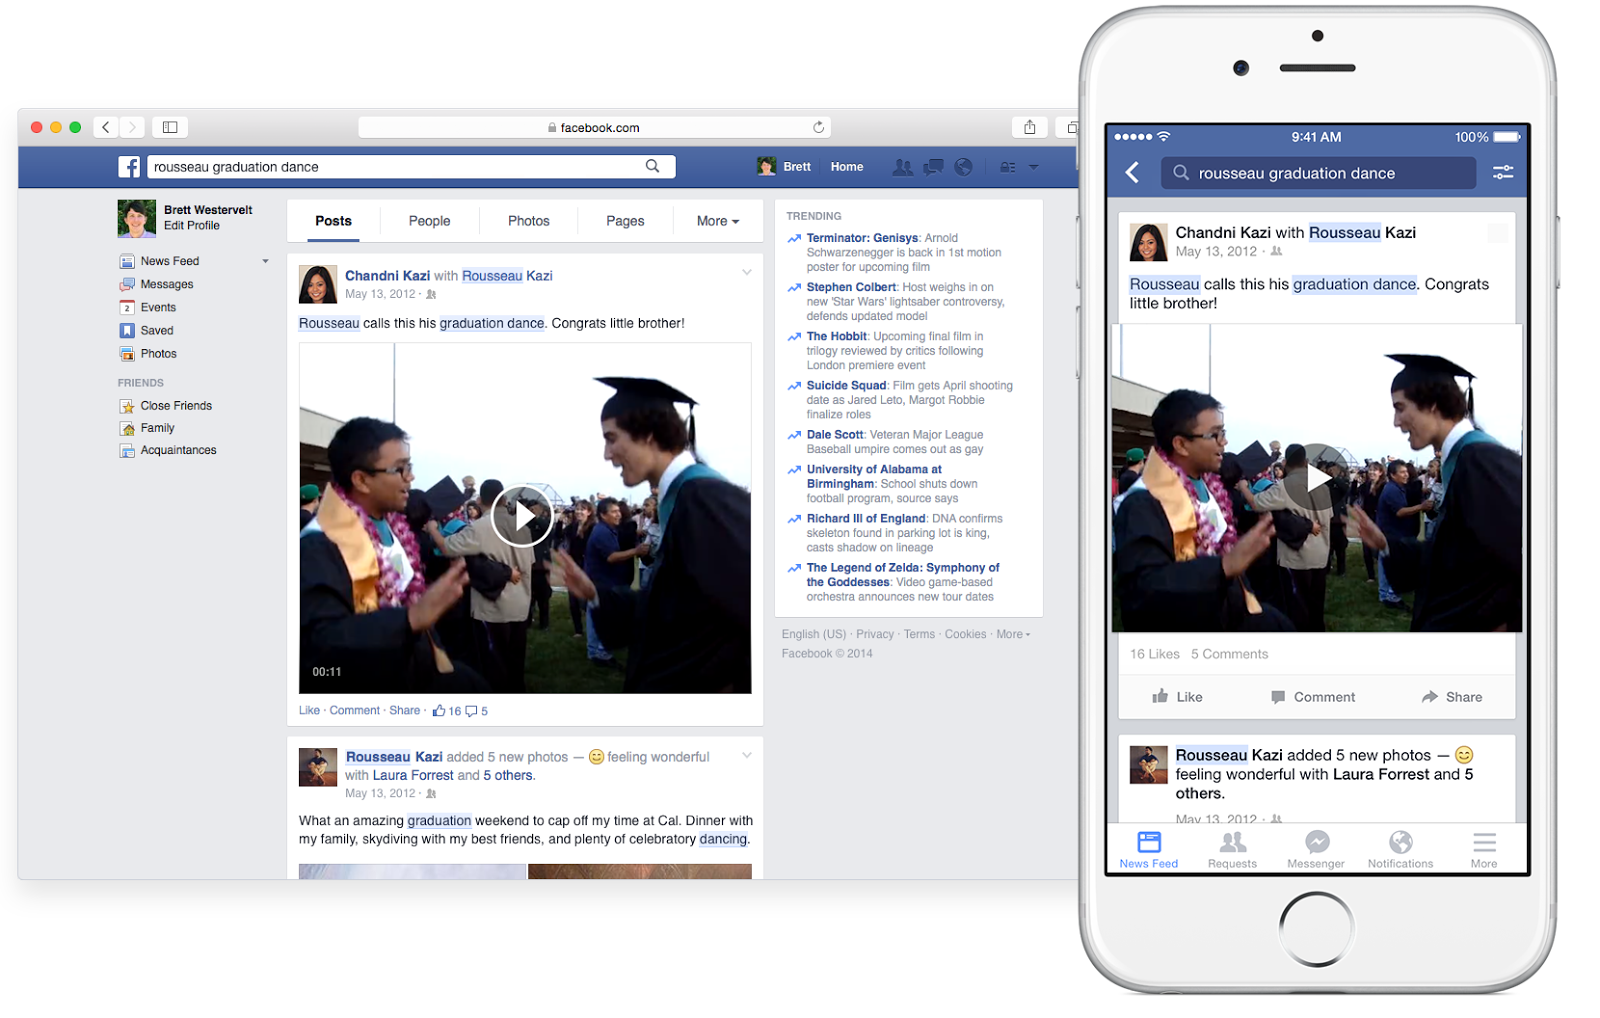Tap Requests tab on phone
Viewport: 1600px width, 1018px height.
1232,850
